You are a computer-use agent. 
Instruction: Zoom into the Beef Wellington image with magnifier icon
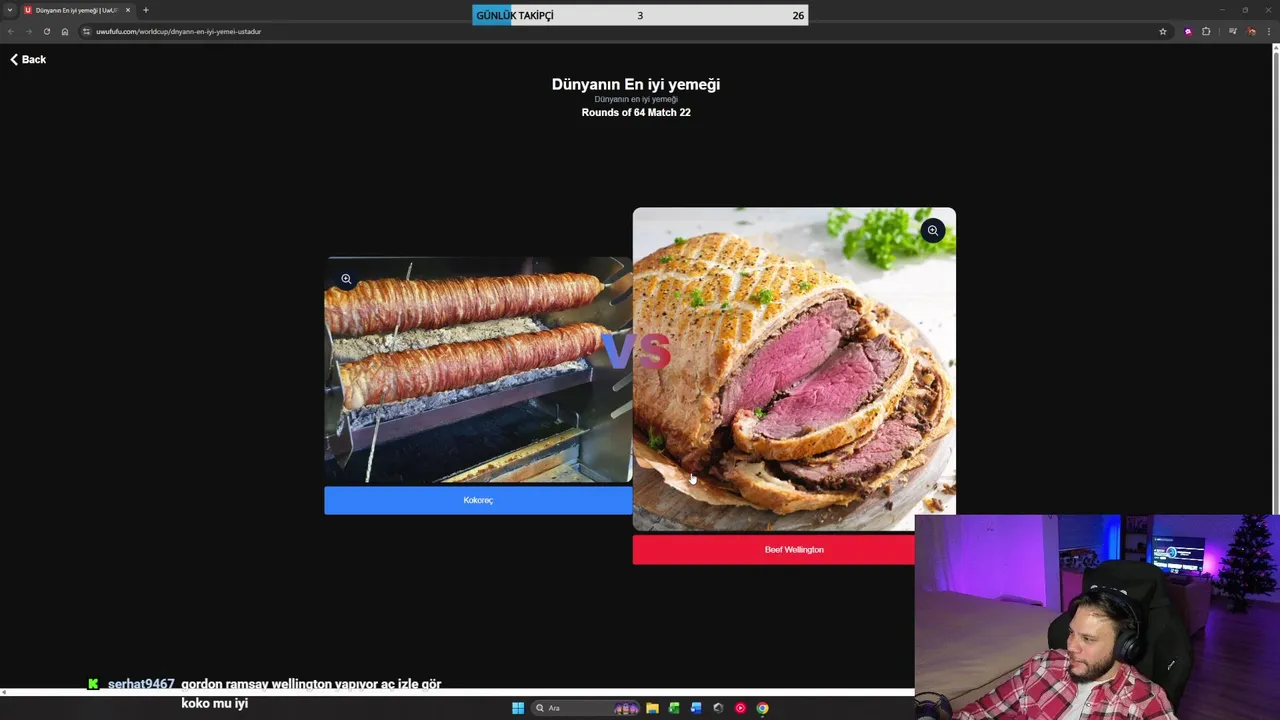tap(932, 231)
